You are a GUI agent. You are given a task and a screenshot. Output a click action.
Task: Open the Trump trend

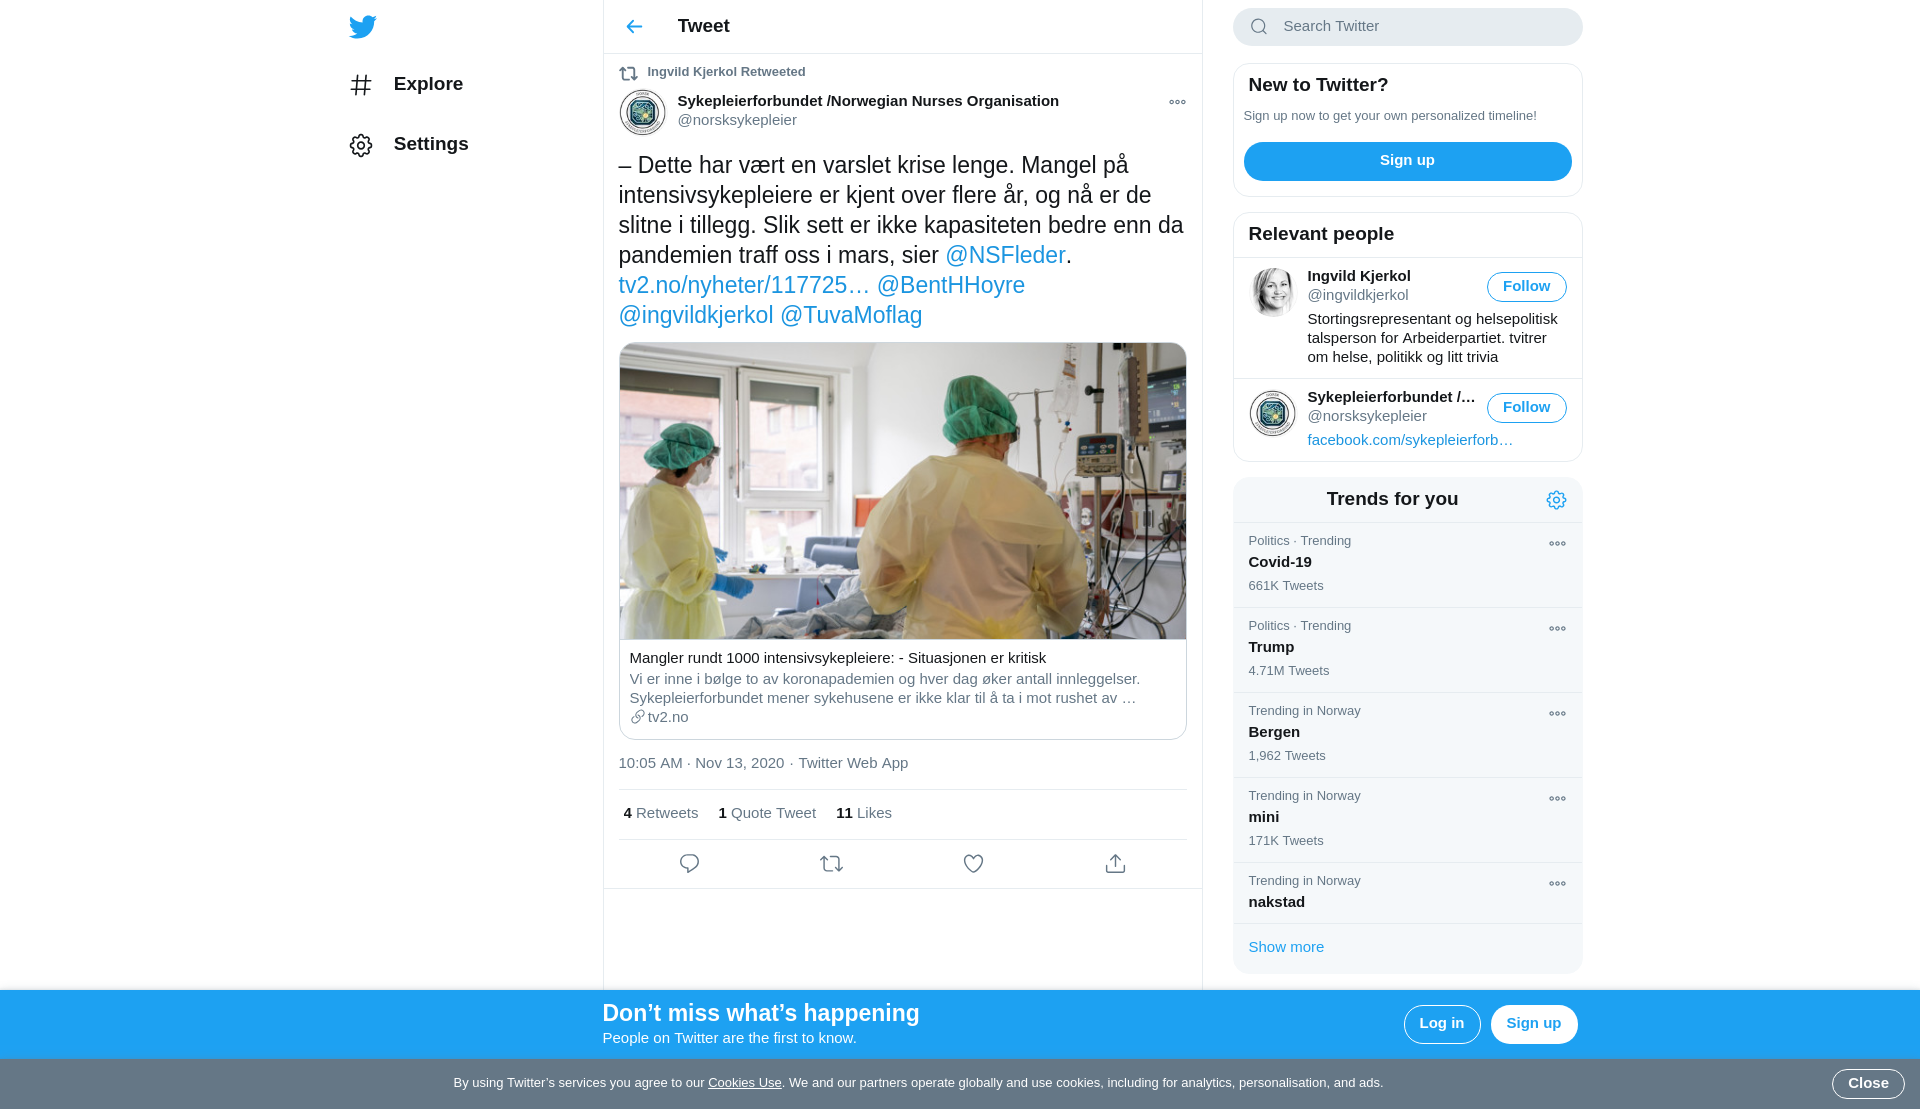click(1407, 650)
